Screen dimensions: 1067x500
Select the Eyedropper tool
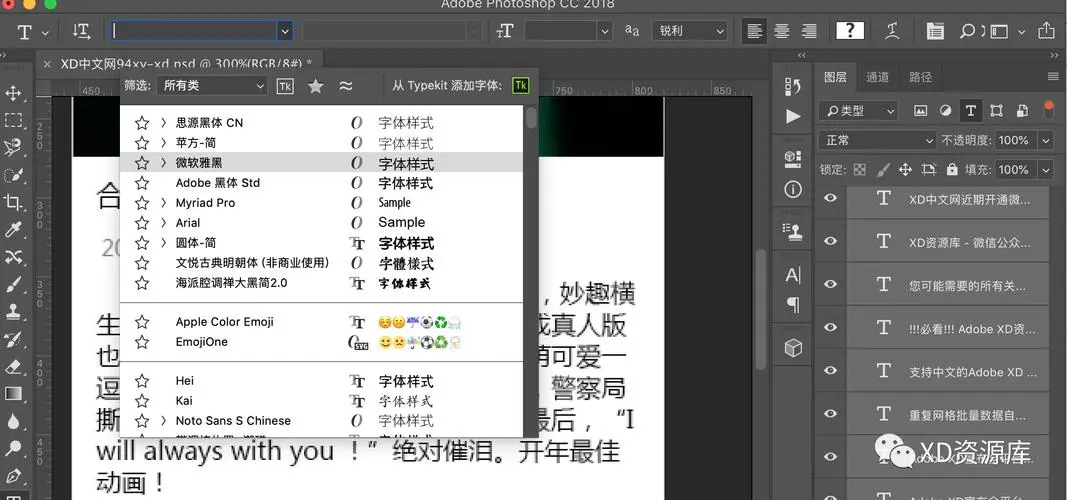click(x=13, y=229)
